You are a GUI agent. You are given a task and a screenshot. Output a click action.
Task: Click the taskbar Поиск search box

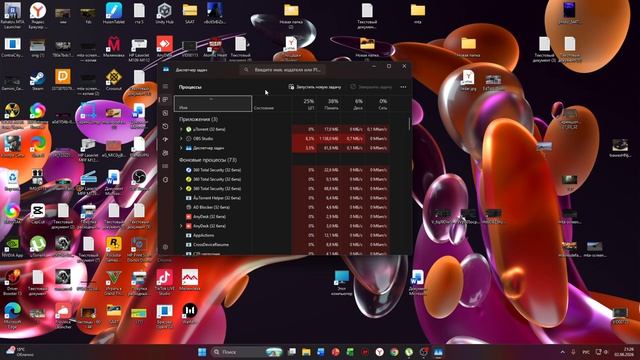(247, 352)
